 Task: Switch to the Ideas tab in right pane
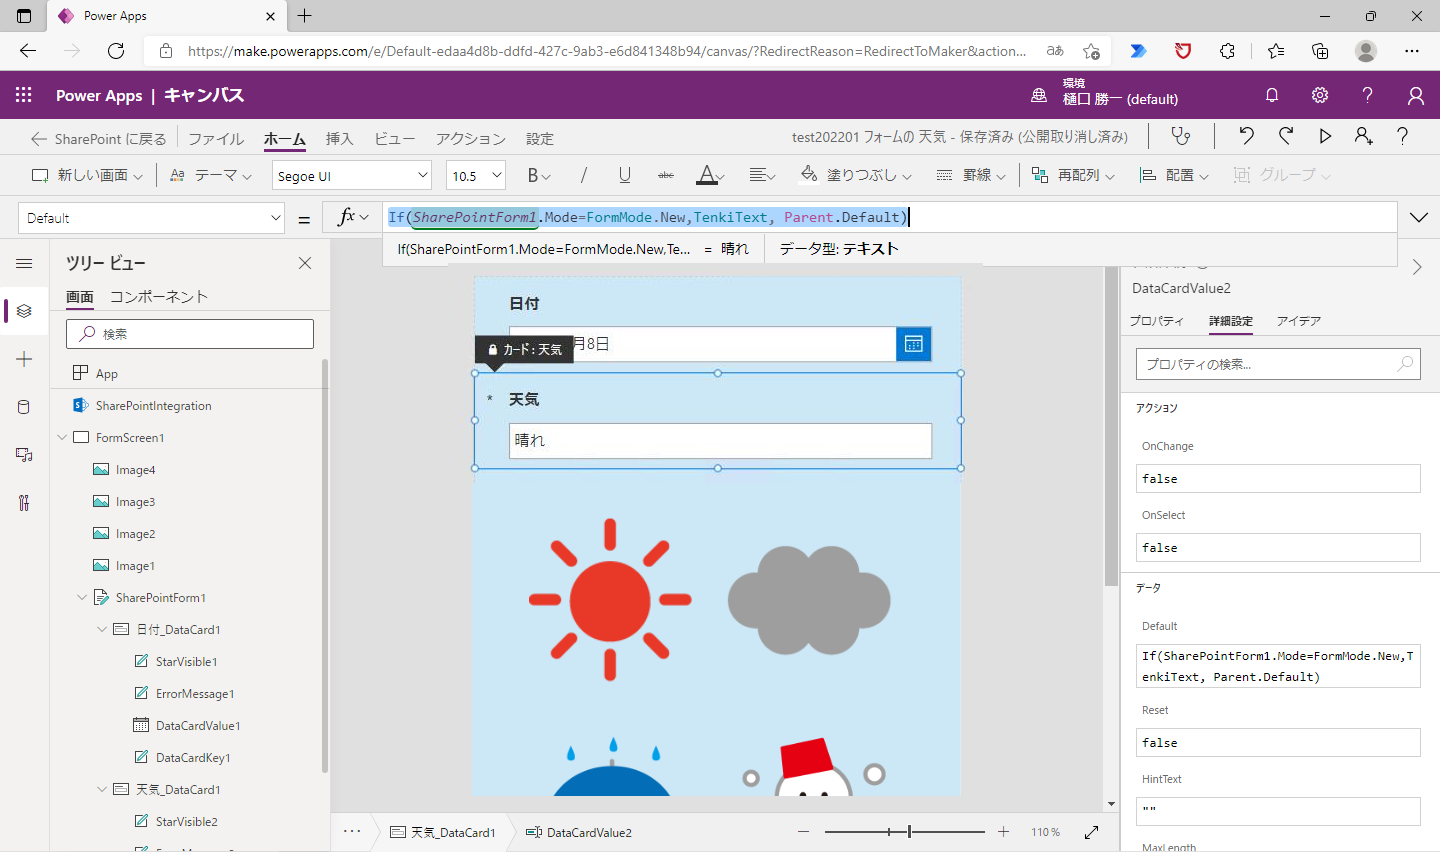tap(1298, 321)
